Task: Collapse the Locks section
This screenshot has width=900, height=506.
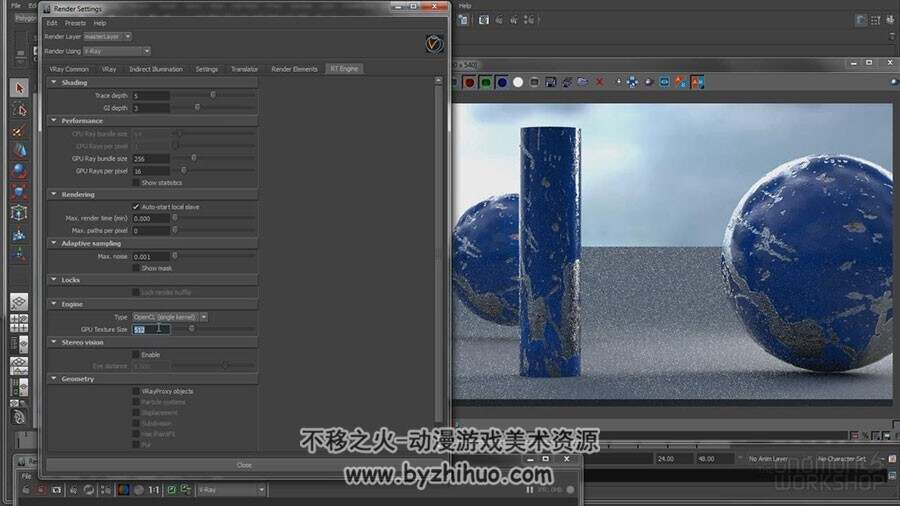Action: 54,279
